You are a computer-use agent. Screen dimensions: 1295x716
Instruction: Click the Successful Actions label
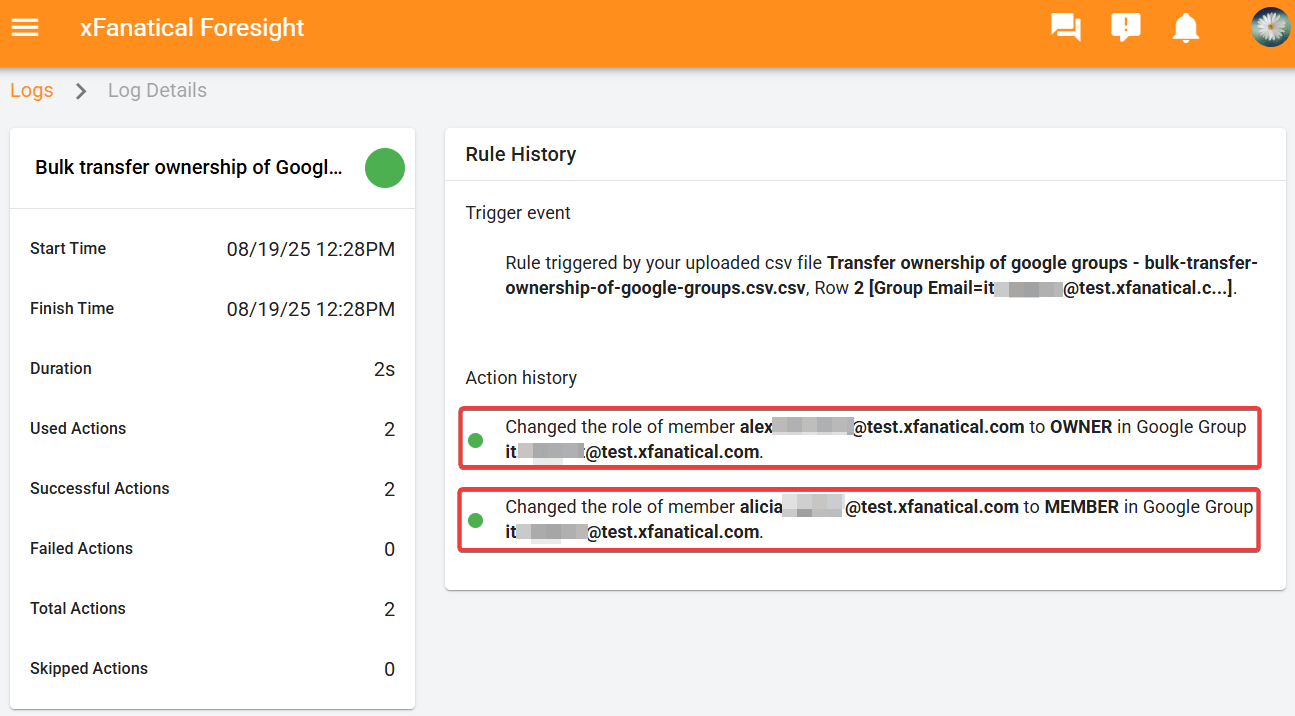point(100,489)
